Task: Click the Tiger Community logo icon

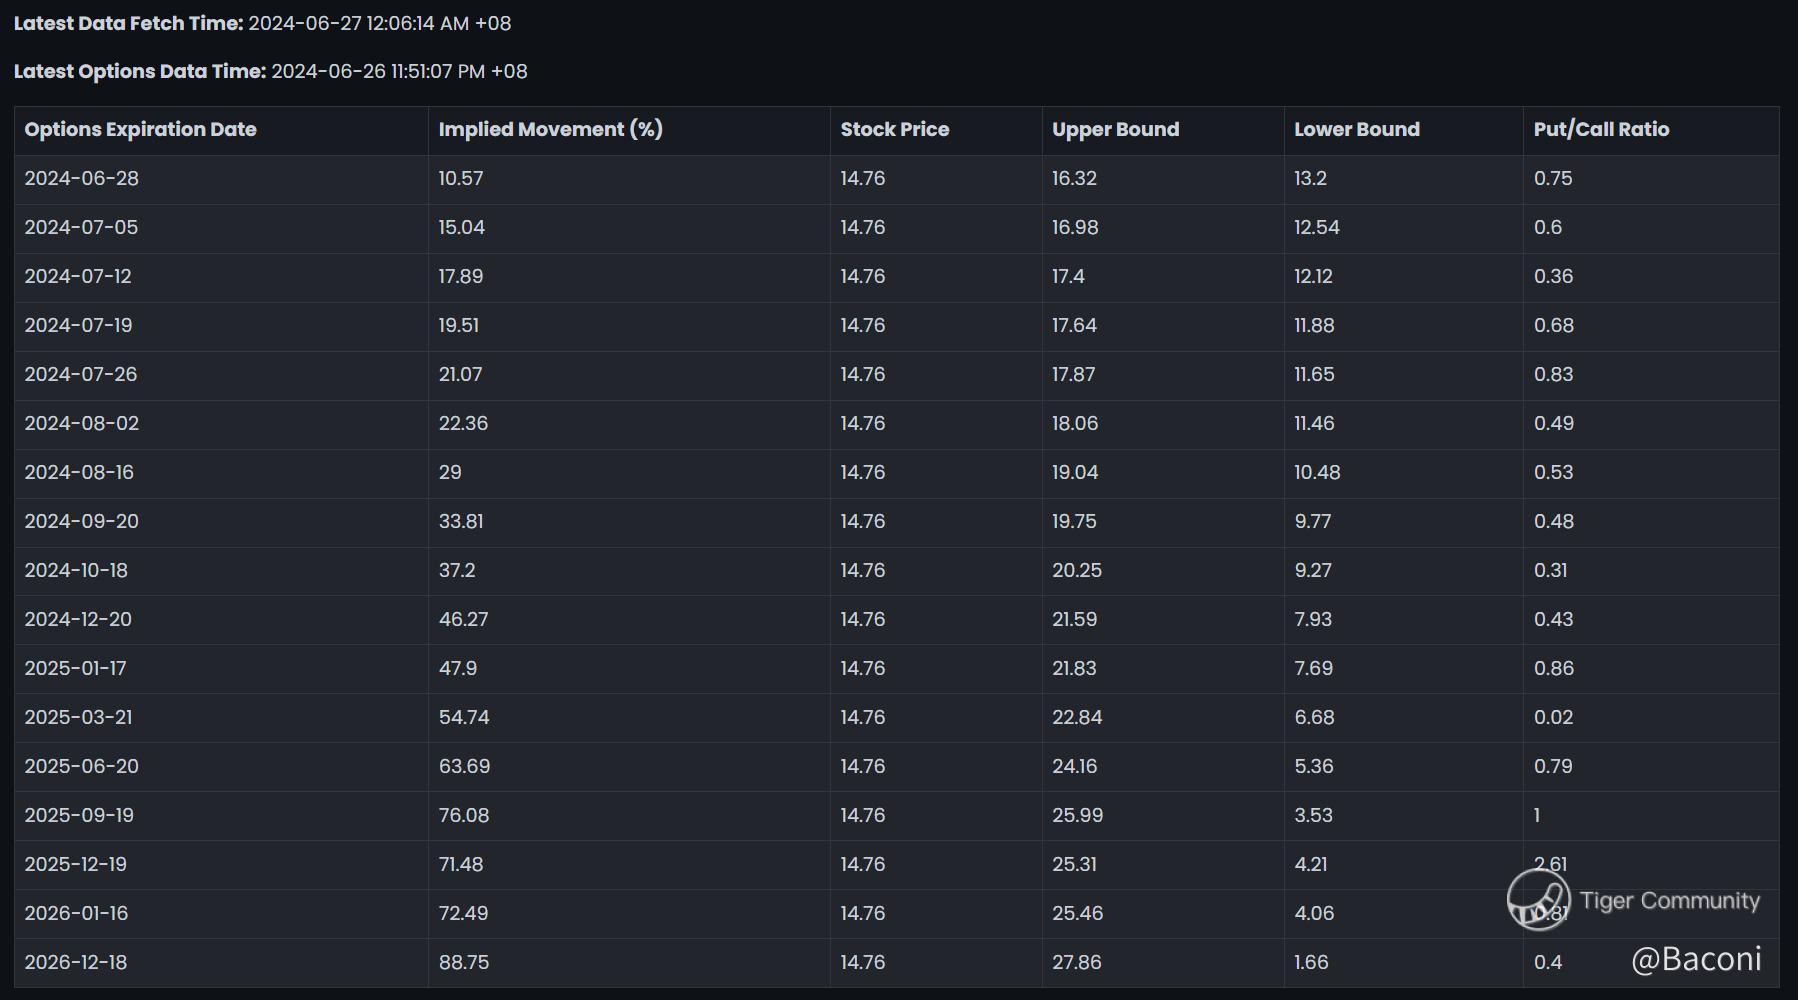Action: point(1538,898)
